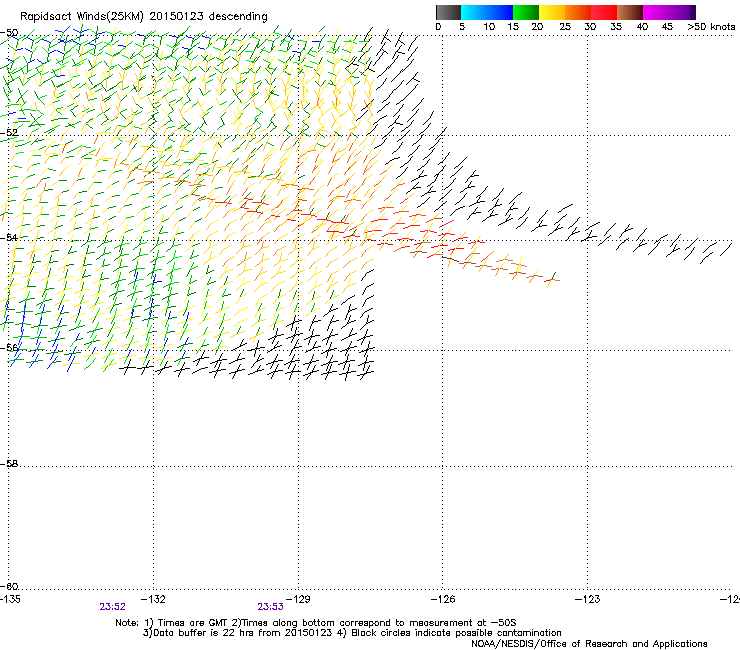Image resolution: width=740 pixels, height=650 pixels.
Task: Click the purple '23:53' time stamp
Action: click(270, 607)
